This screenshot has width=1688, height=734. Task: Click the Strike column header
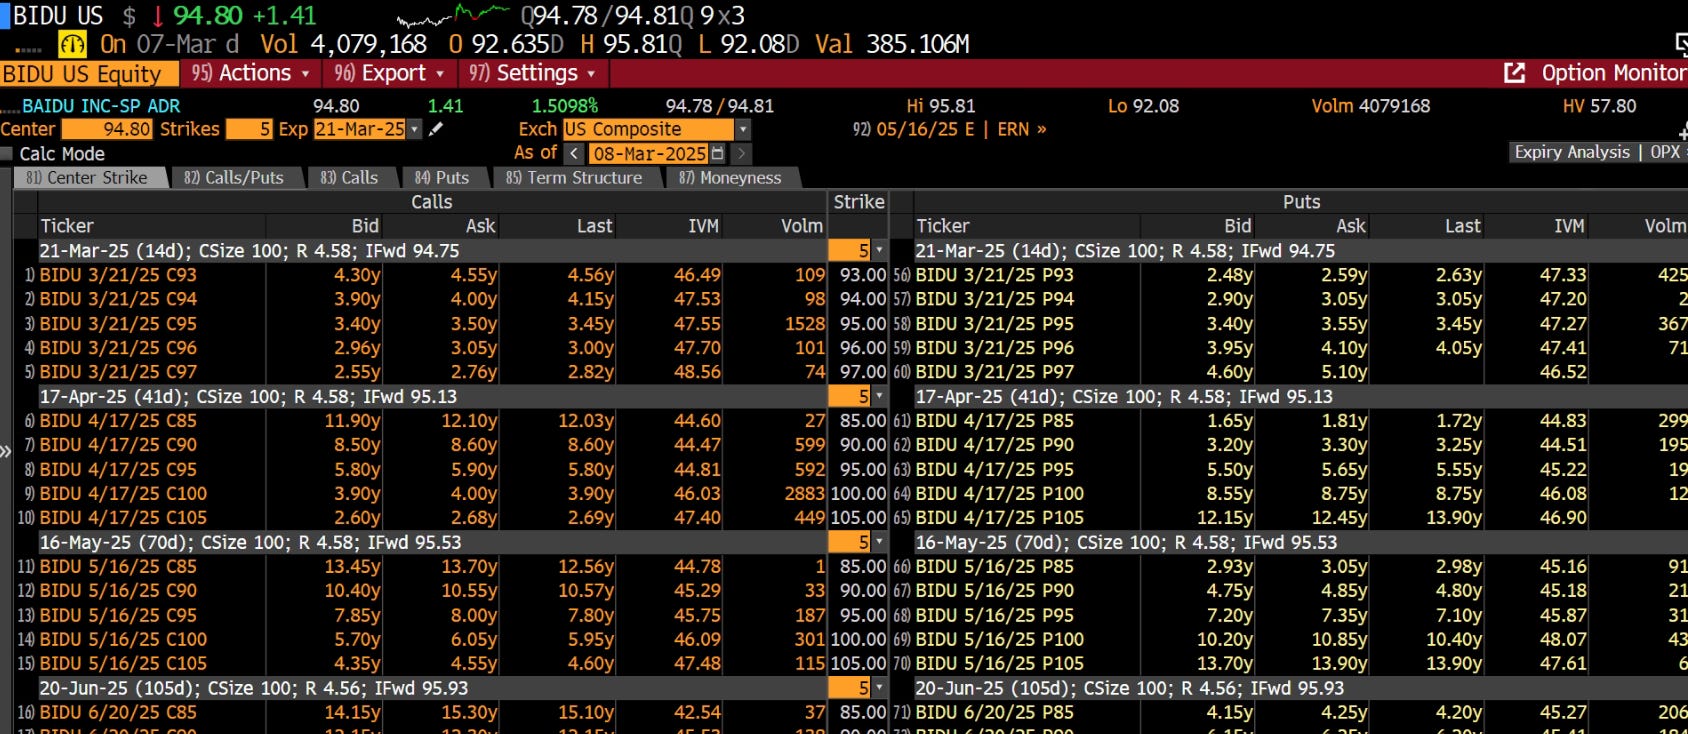pos(859,202)
